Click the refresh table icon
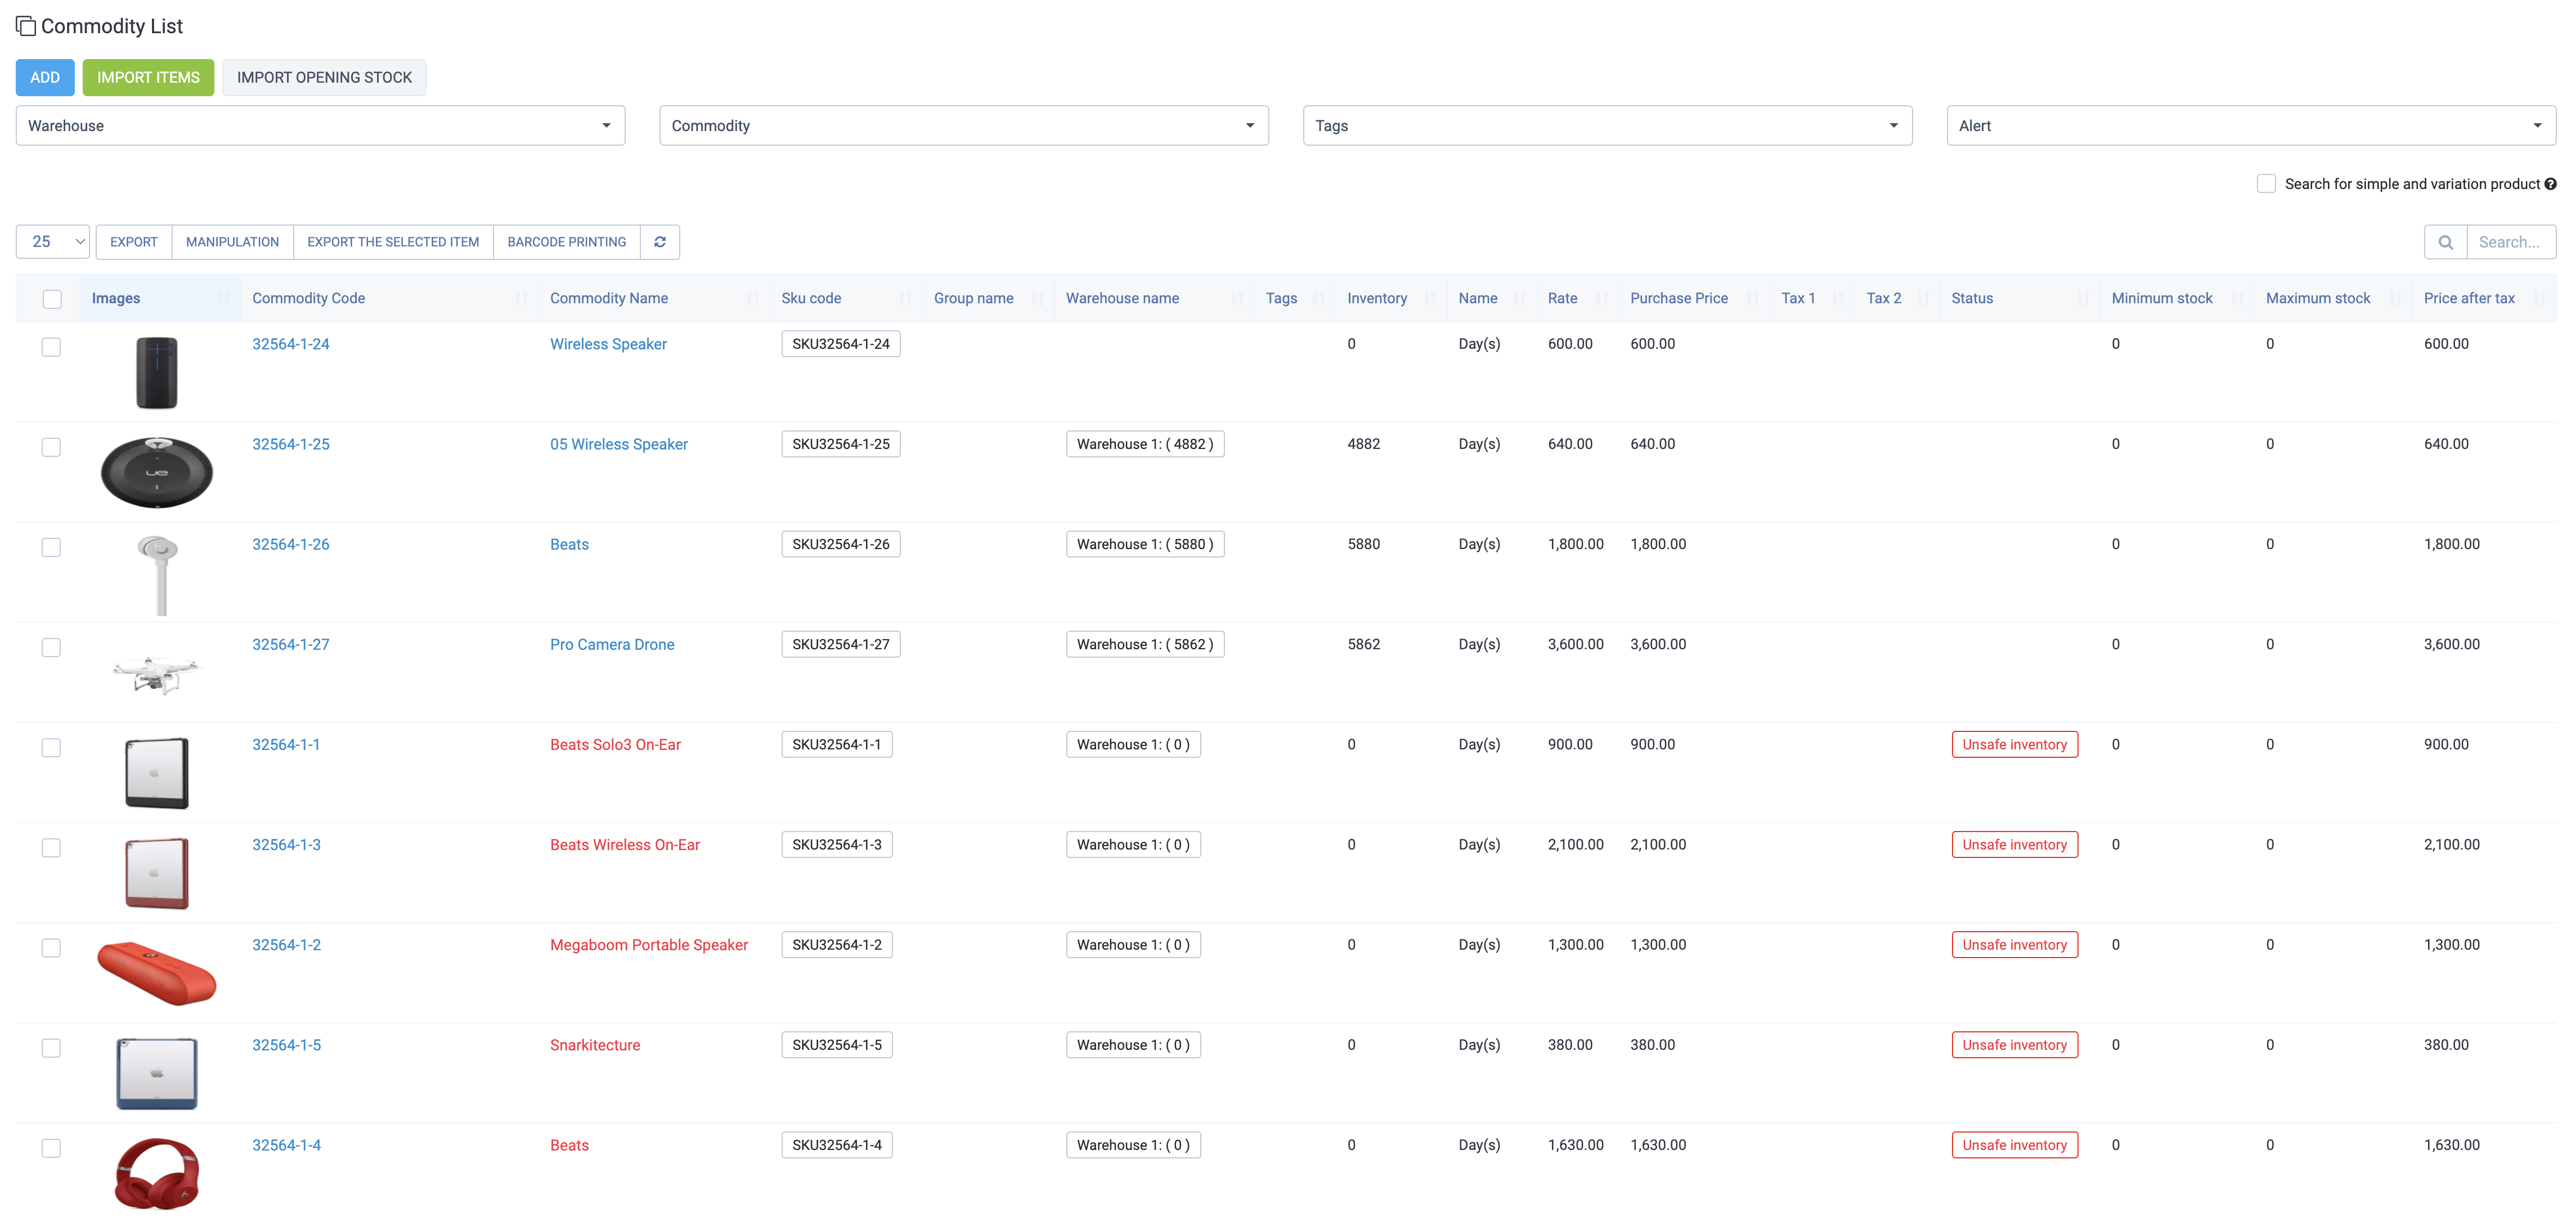The image size is (2576, 1222). (x=660, y=242)
